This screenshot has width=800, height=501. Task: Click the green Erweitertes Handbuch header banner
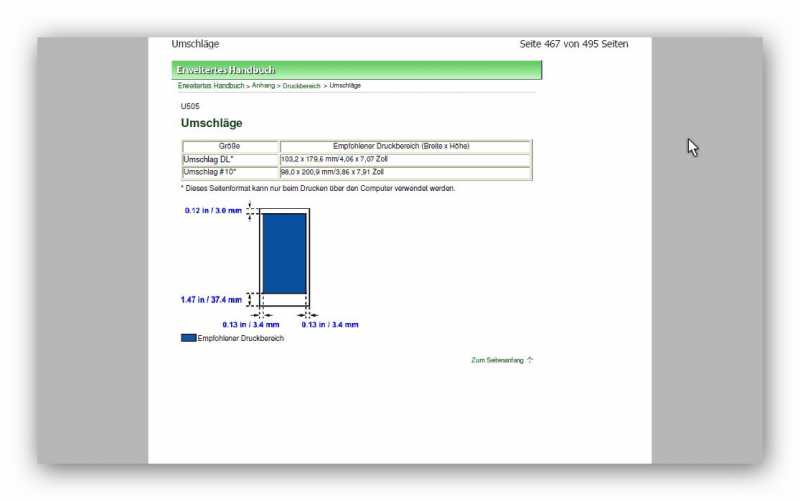tap(356, 70)
